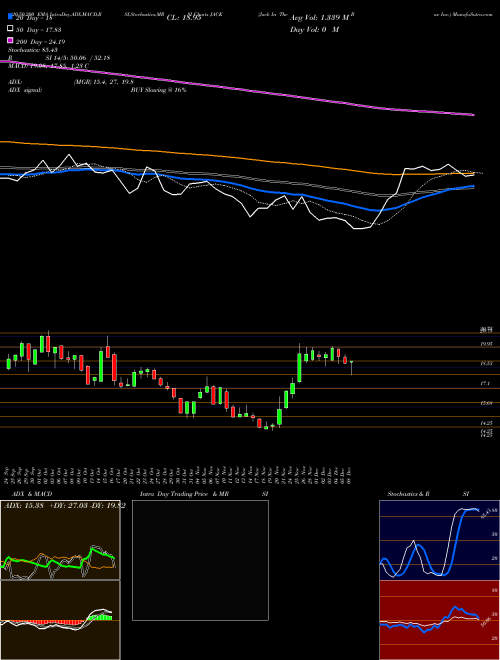This screenshot has width=500, height=660.
Task: Select the '200 Day - 24.19' legend text
Action: click(41, 41)
